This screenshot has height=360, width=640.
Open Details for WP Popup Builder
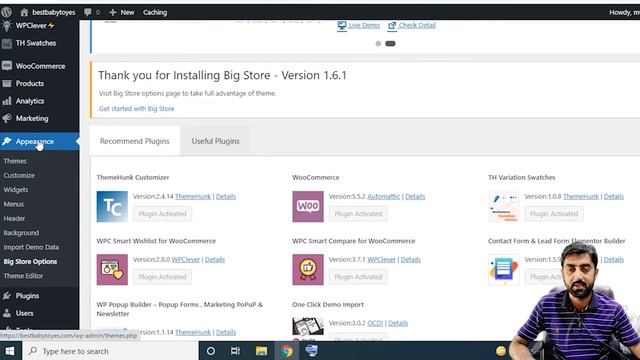[226, 332]
